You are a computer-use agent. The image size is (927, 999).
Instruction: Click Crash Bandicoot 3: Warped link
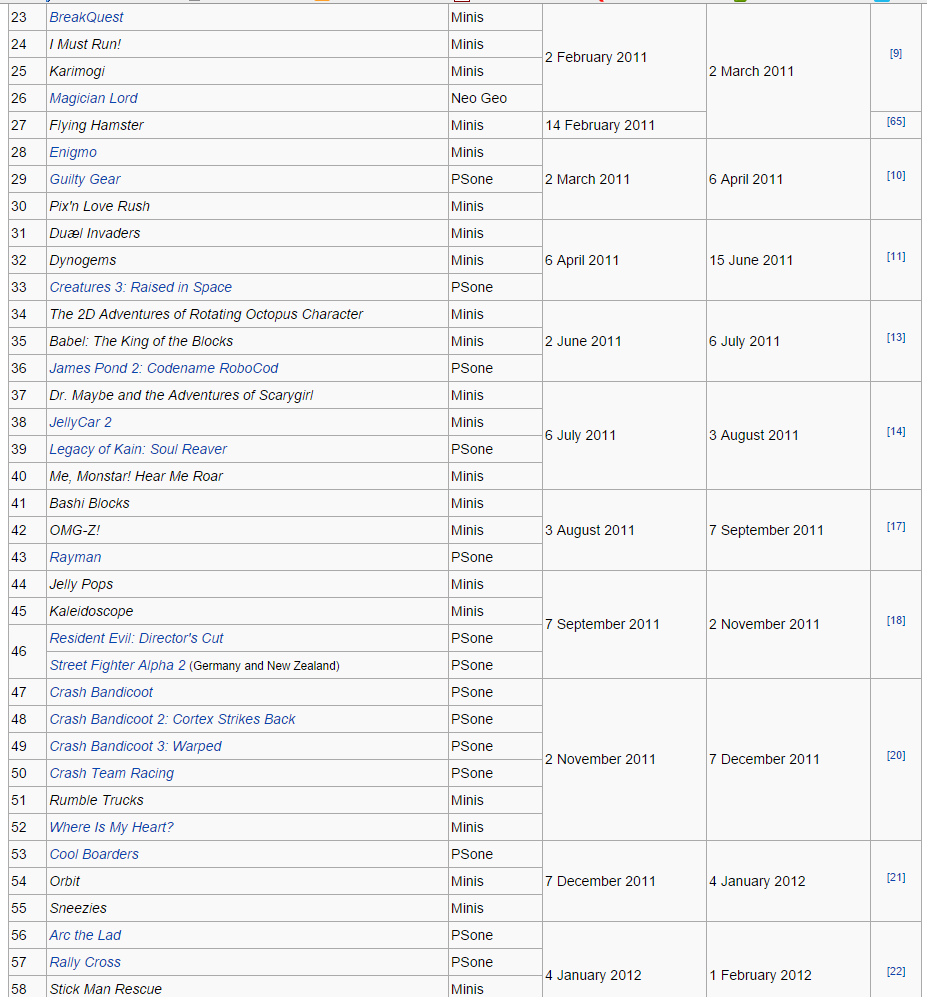click(x=135, y=746)
